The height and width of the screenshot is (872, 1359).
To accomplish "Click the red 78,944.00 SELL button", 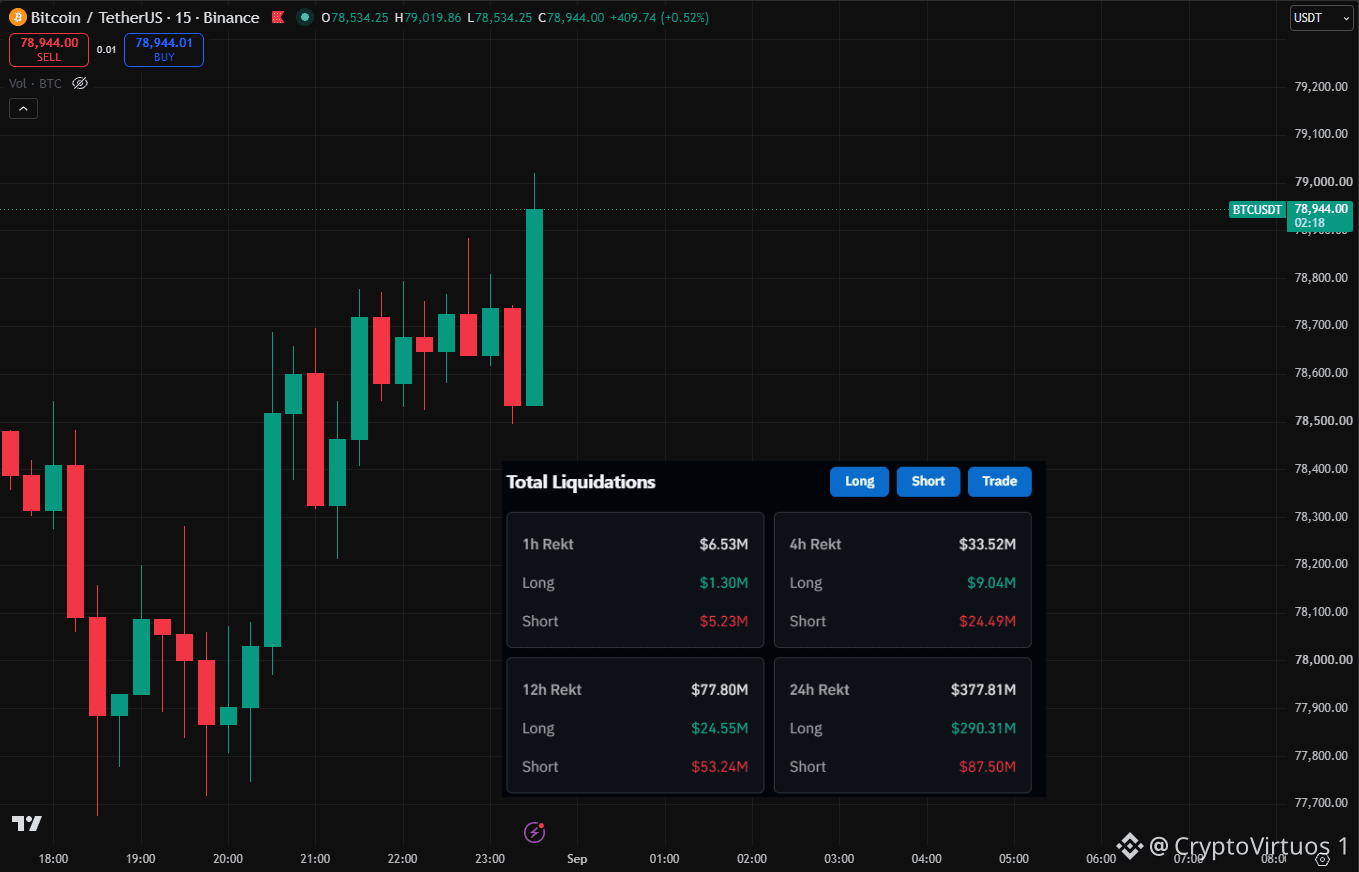I will point(49,50).
